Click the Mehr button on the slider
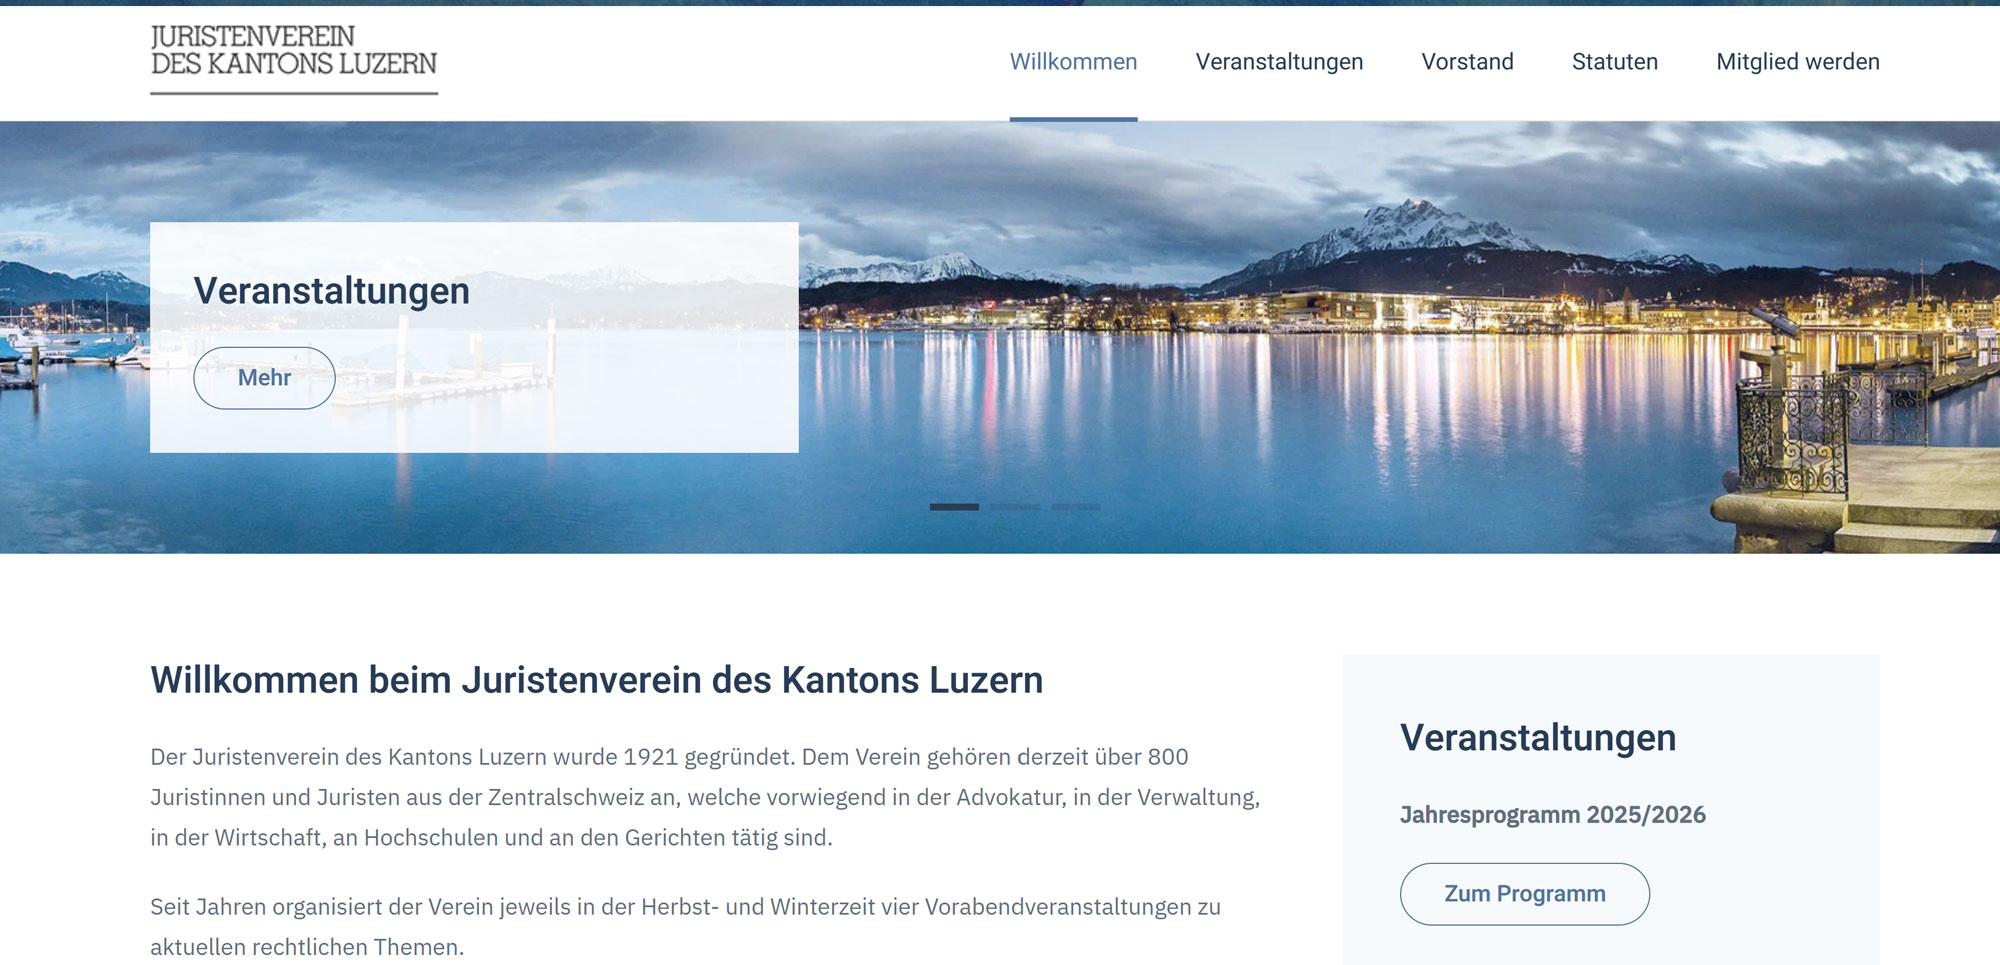 pyautogui.click(x=264, y=378)
